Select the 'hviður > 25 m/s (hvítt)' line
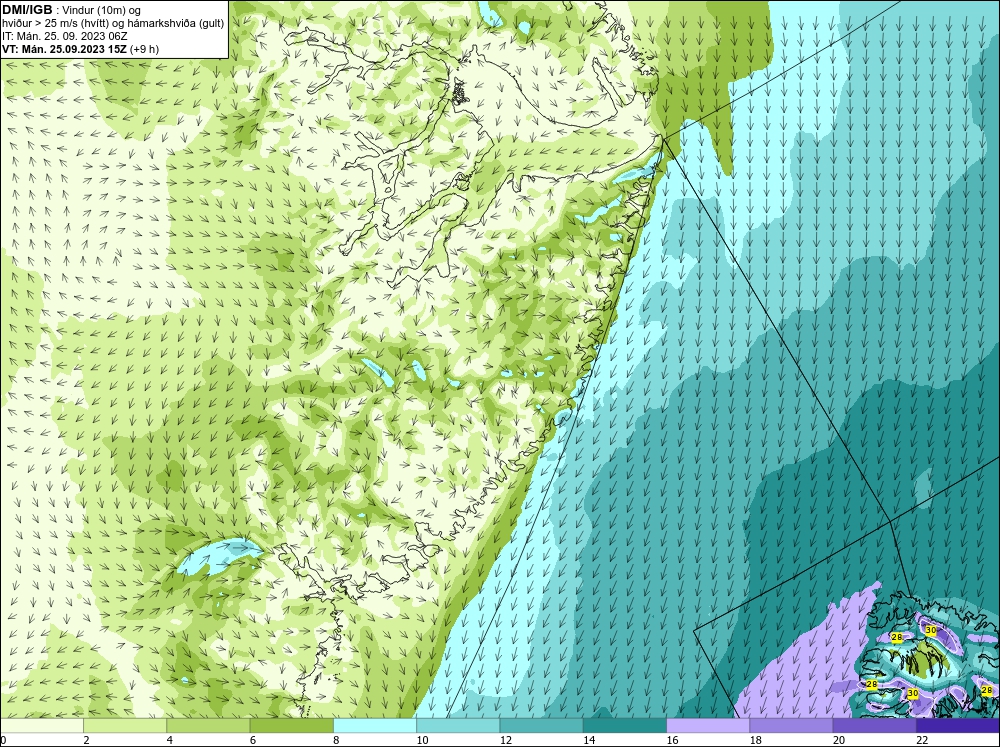Viewport: 1000px width, 747px height. point(55,24)
